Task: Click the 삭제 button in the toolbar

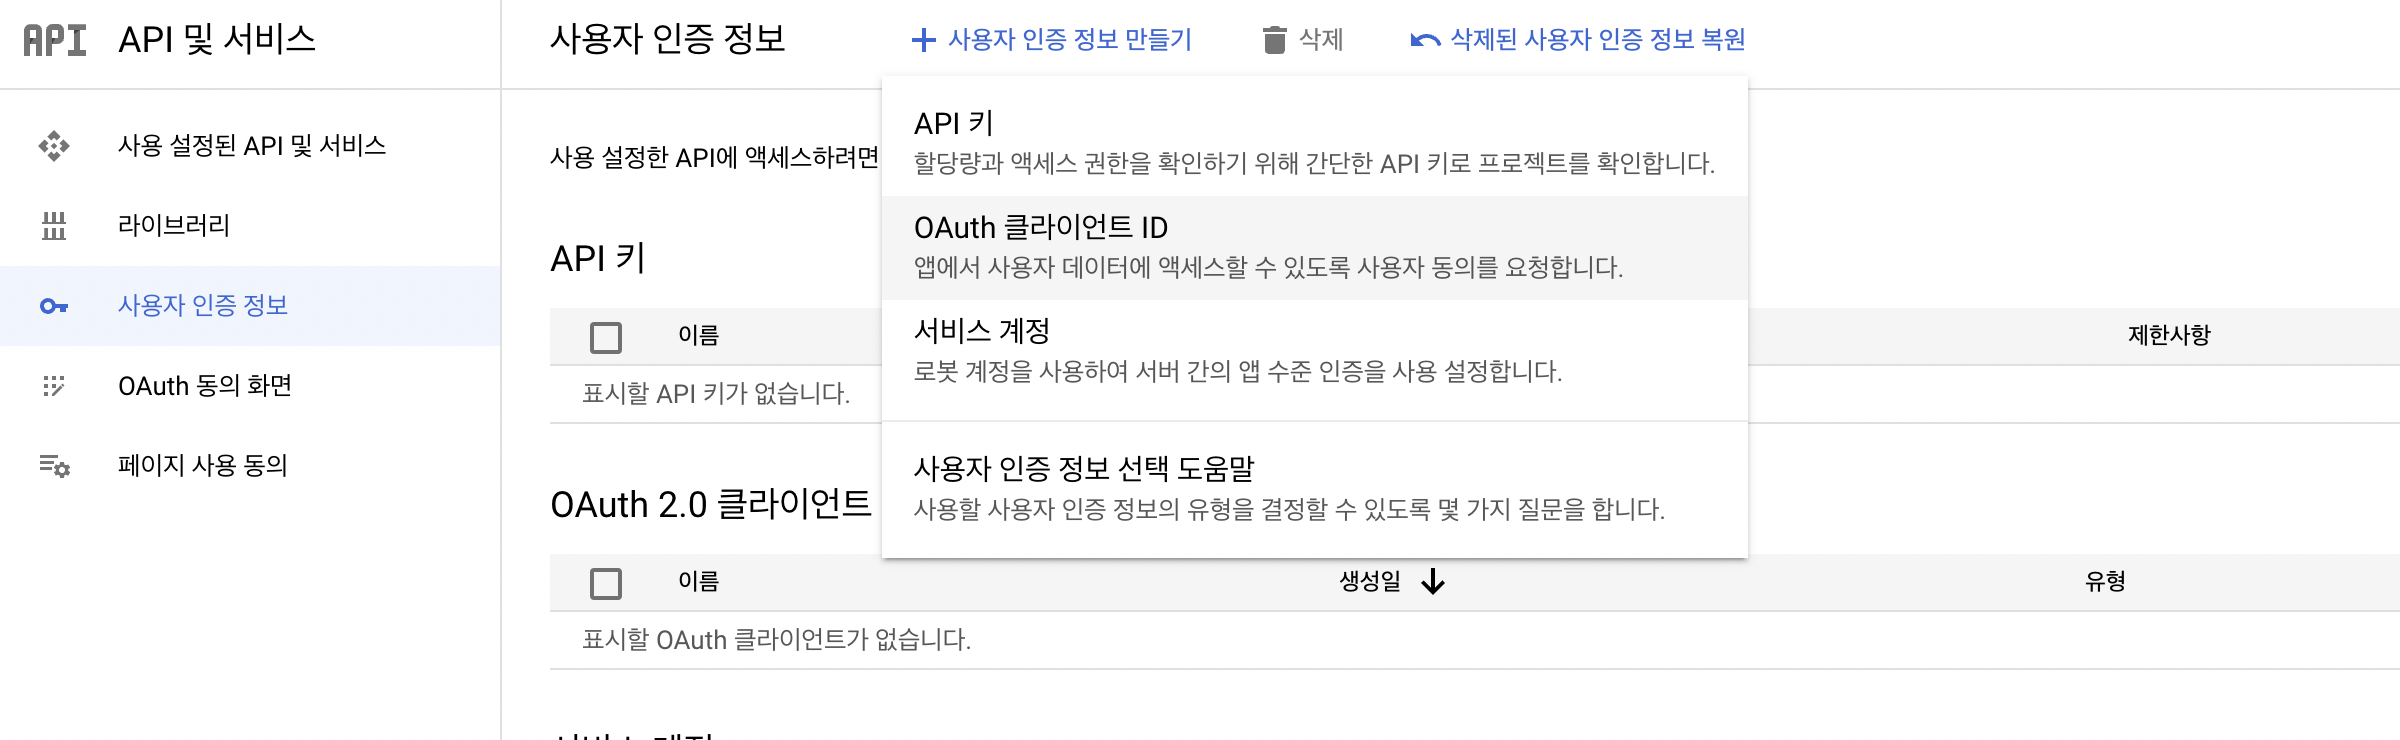Action: [1303, 40]
